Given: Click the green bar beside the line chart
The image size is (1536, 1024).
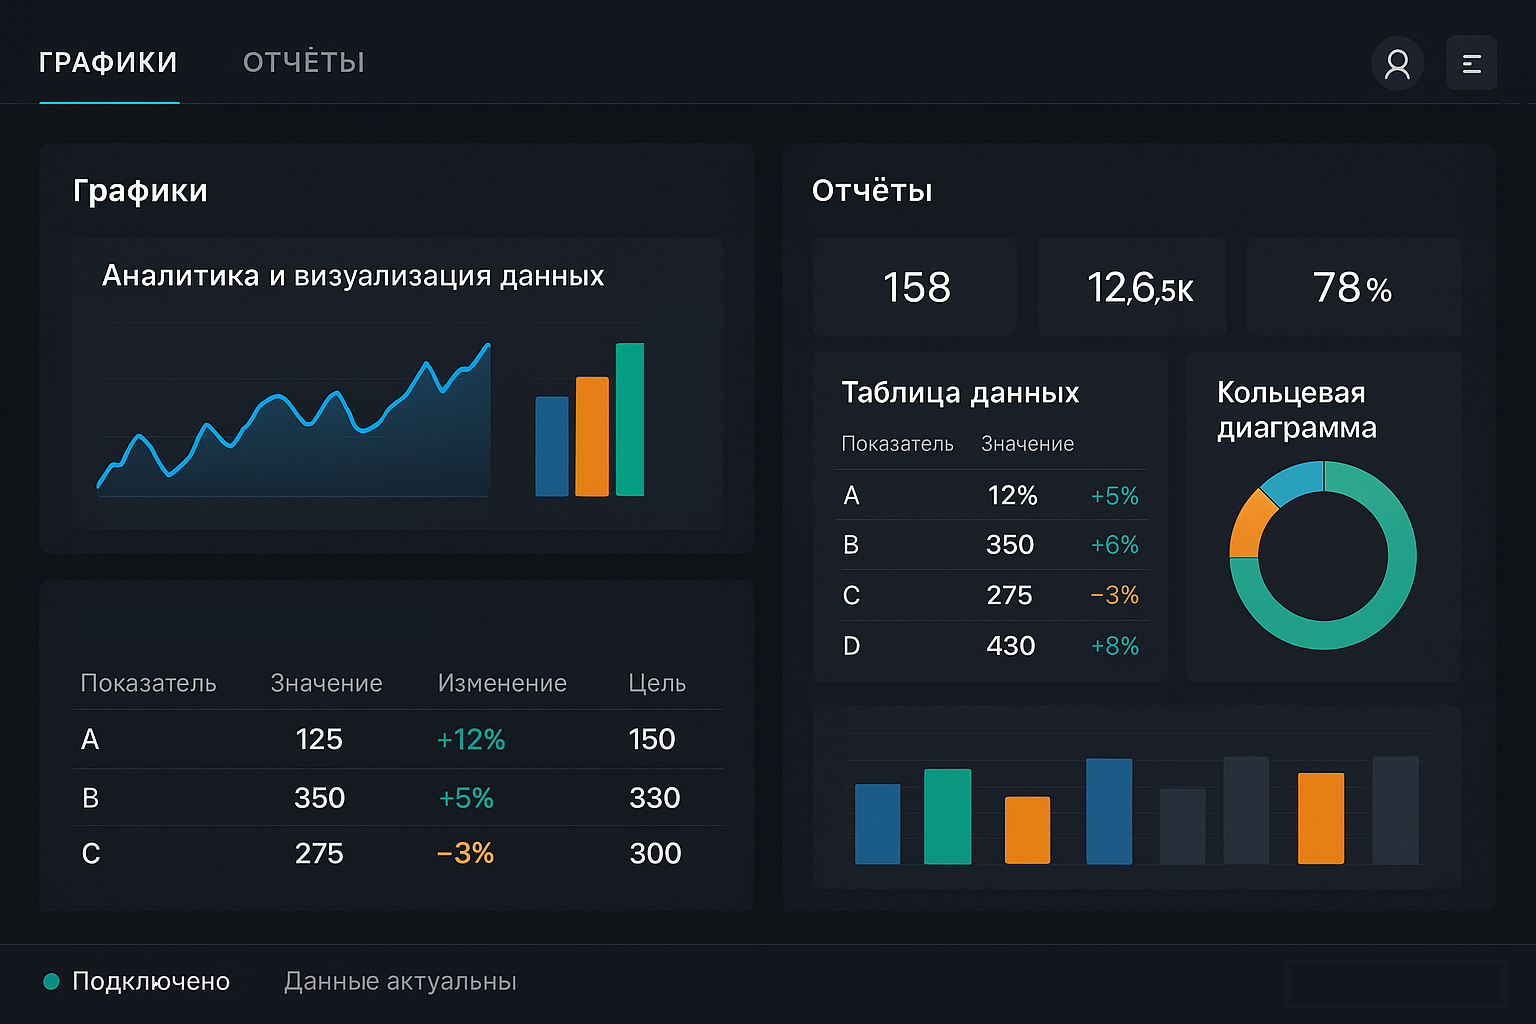Looking at the screenshot, I should point(630,419).
